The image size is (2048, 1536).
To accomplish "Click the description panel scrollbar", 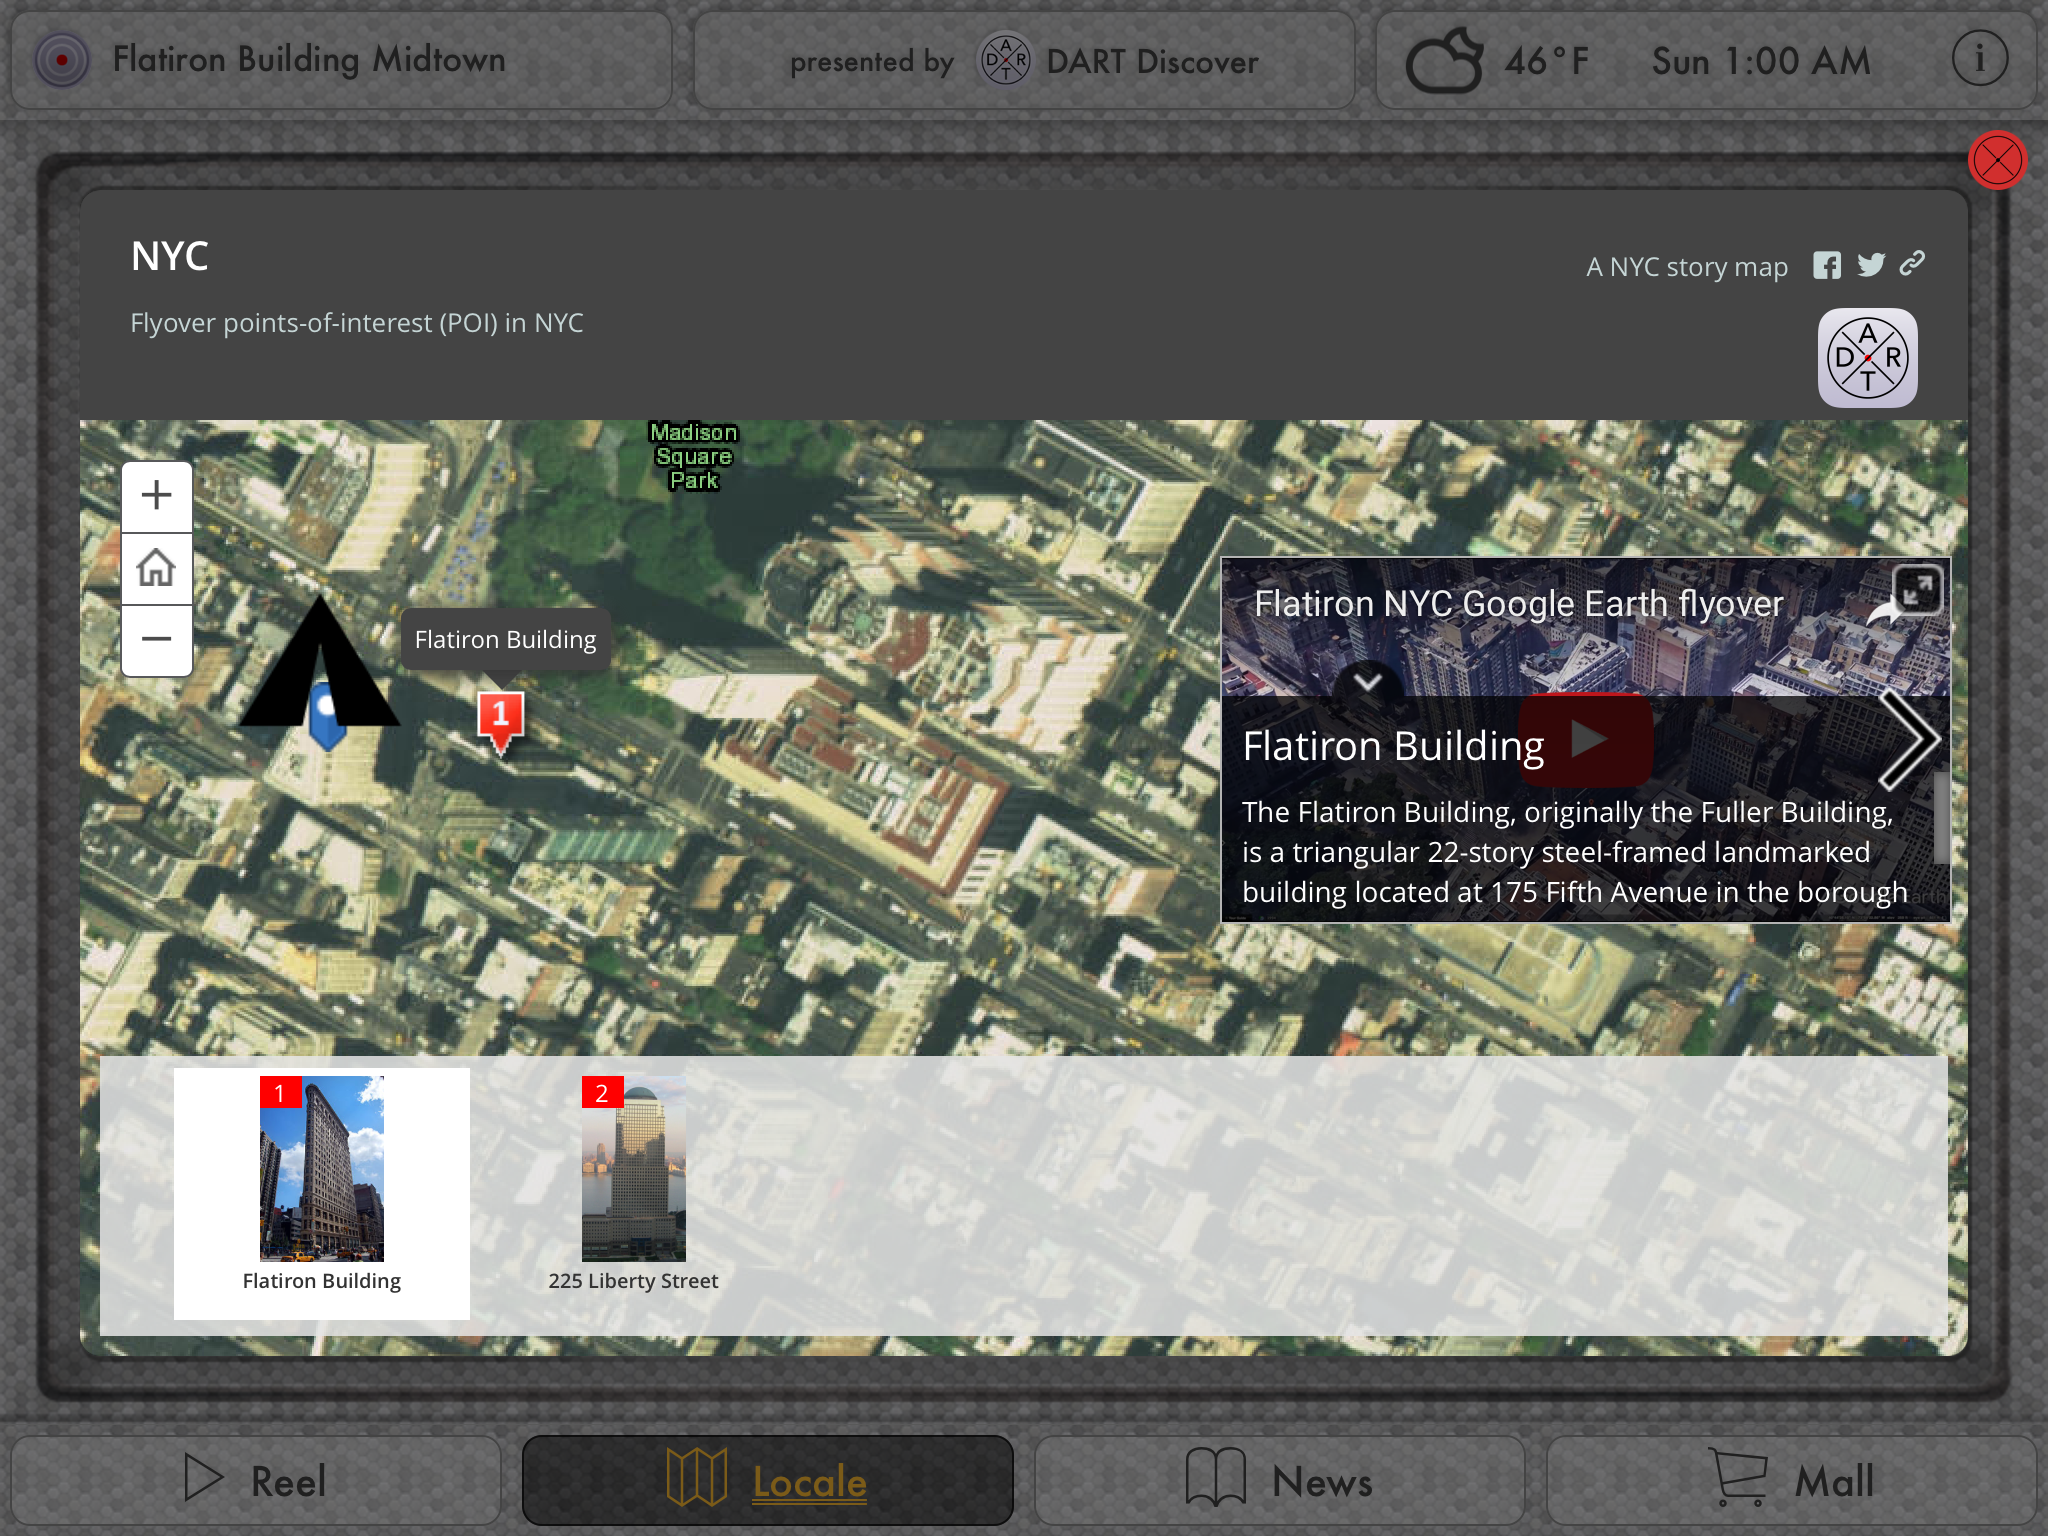I will [1940, 818].
